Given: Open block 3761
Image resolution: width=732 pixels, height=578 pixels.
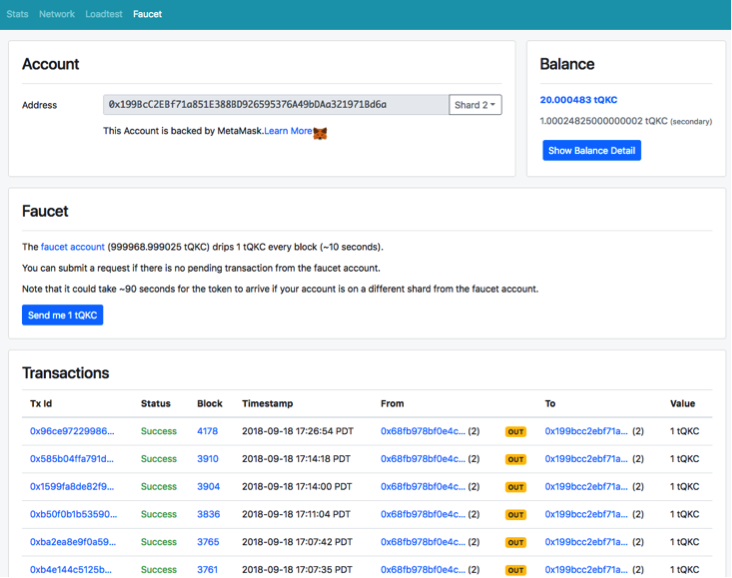Looking at the screenshot, I should click(207, 570).
